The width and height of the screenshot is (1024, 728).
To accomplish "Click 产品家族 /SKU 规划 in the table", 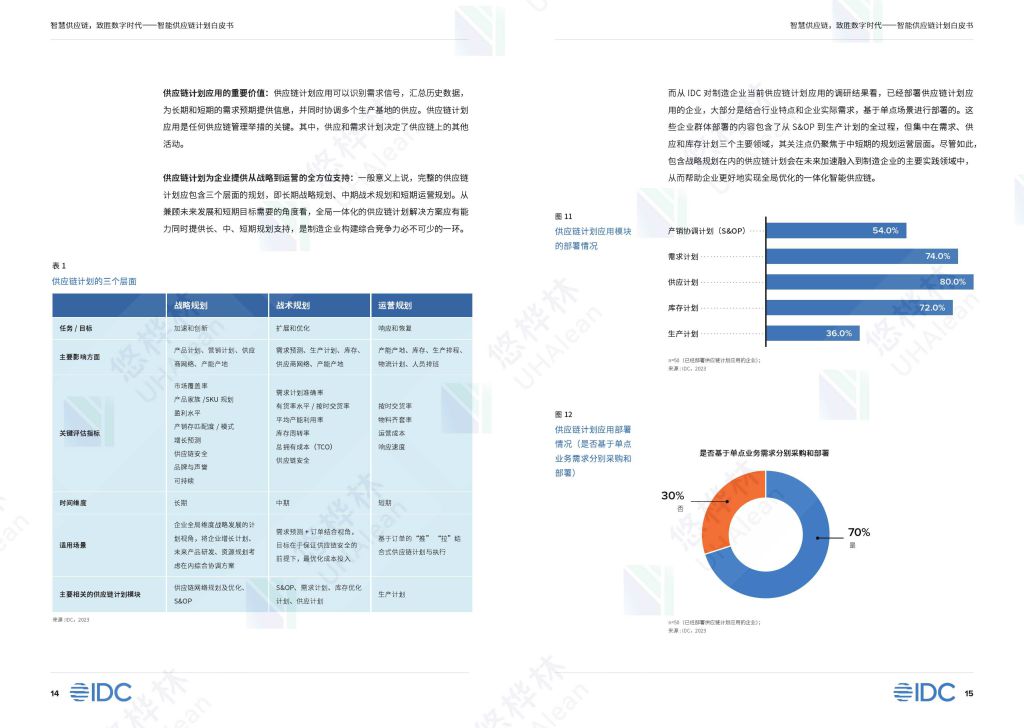I will [x=203, y=400].
